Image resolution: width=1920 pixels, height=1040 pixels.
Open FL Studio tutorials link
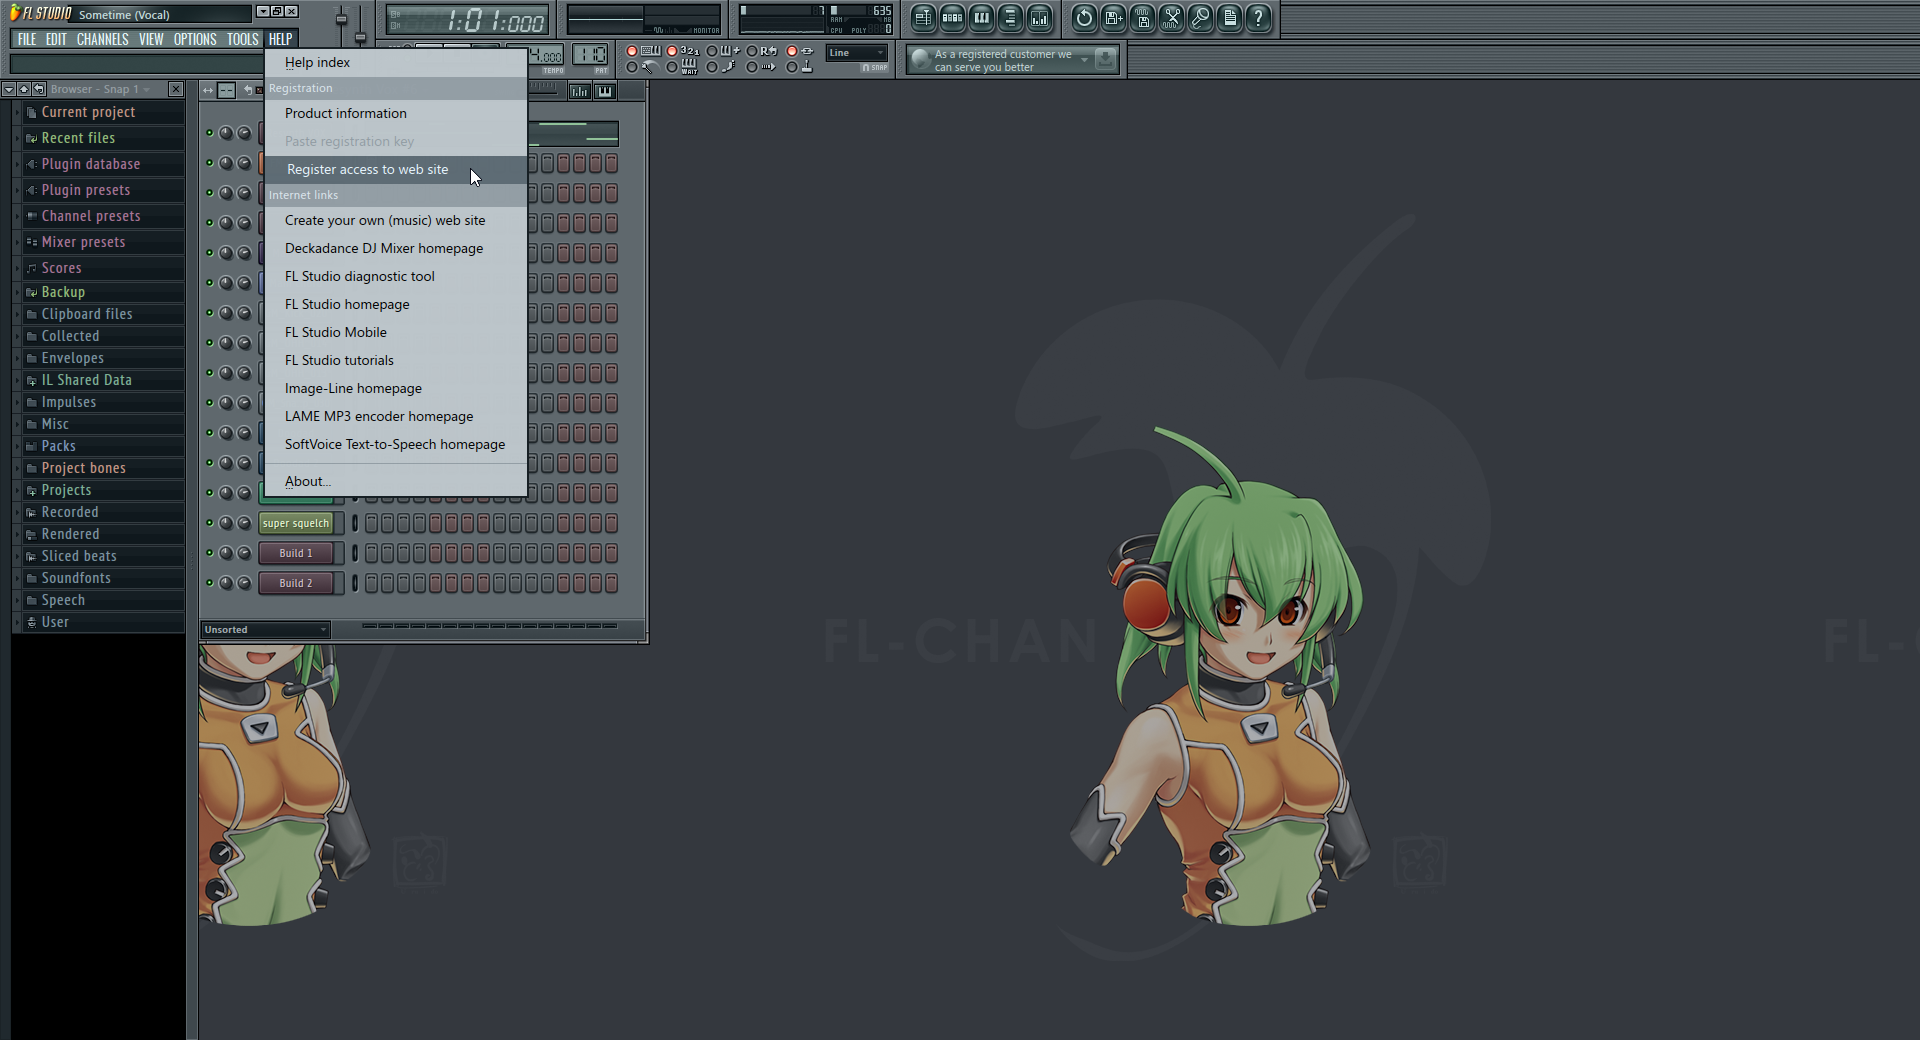tap(396, 360)
